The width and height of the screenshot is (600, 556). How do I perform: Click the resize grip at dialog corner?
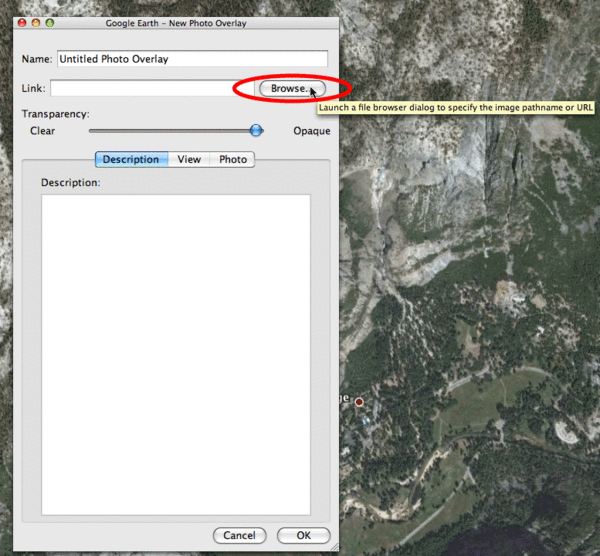[334, 547]
